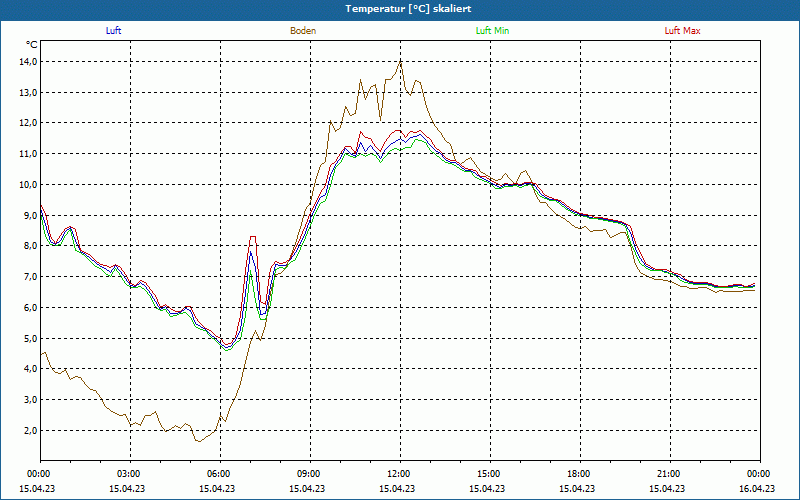Click the 13,0 value on the temperature axis
Screen dimensions: 800x500
coord(29,92)
